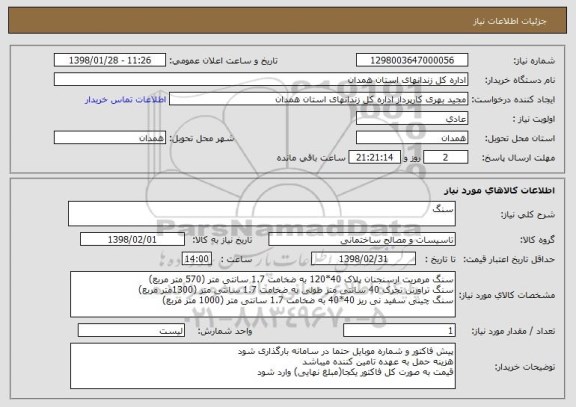Click the نام دستگاه خریدار label

click(520, 80)
